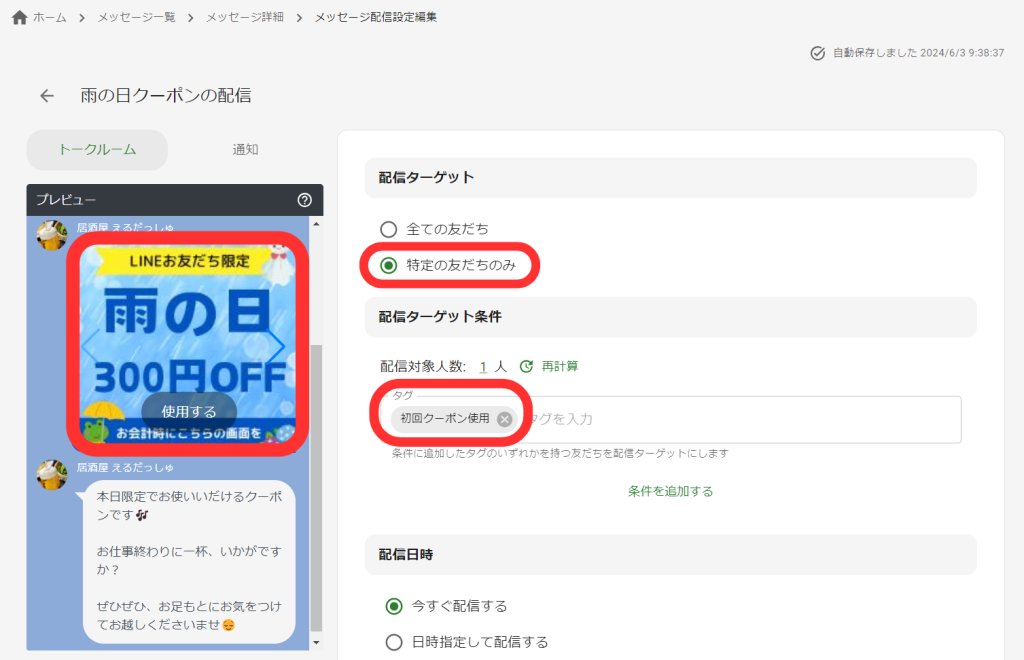1024x660 pixels.
Task: Switch to the 通知 tab
Action: (x=245, y=150)
